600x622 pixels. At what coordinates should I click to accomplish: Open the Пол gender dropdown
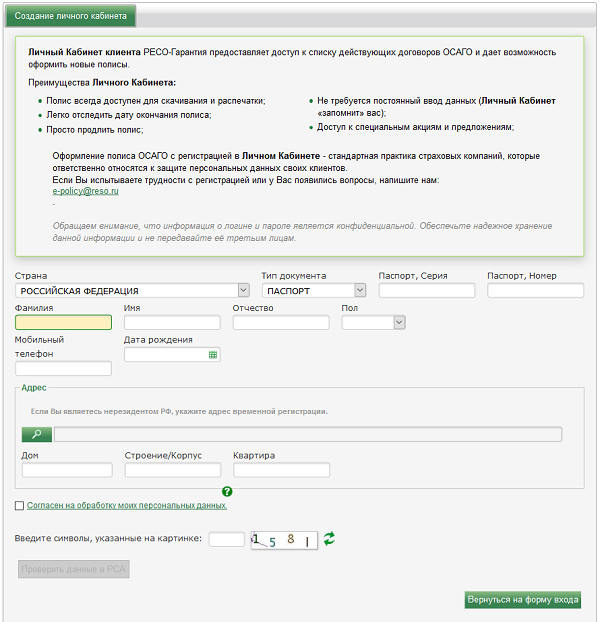coord(374,323)
